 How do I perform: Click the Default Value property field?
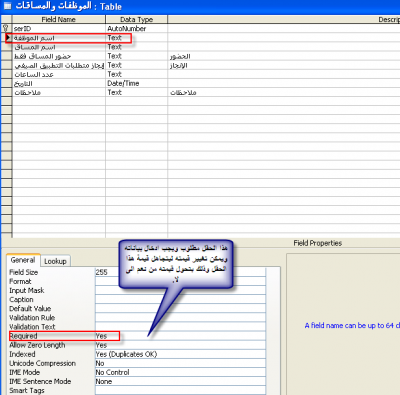[180, 308]
